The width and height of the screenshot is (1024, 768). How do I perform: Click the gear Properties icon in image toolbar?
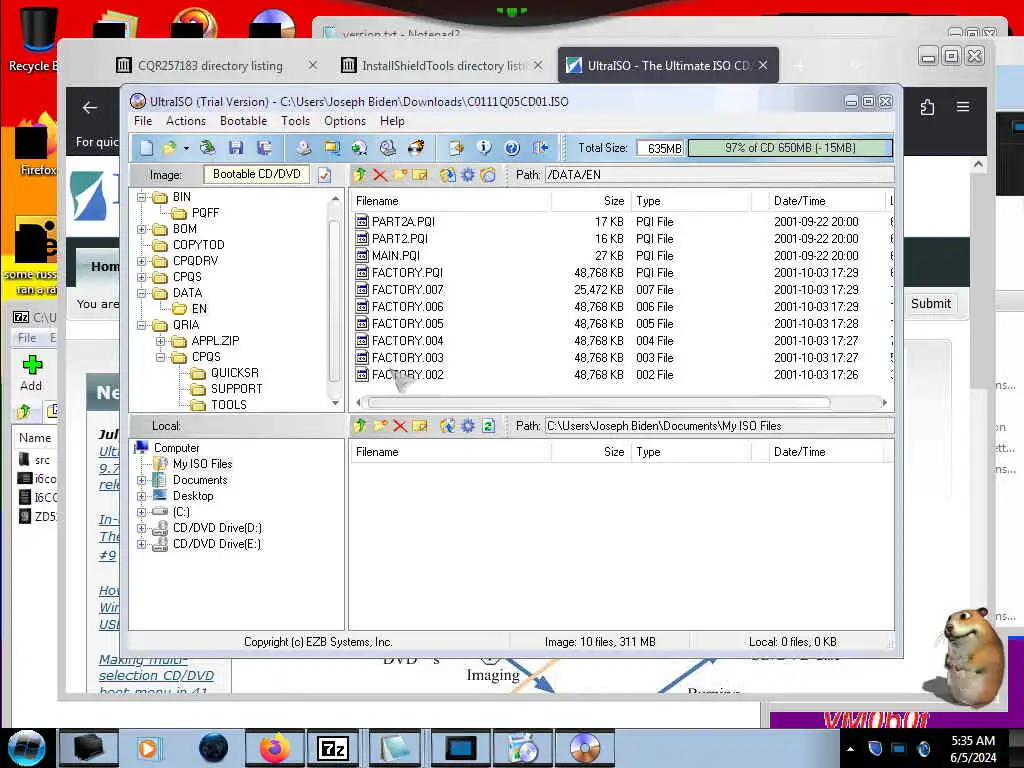(x=468, y=175)
